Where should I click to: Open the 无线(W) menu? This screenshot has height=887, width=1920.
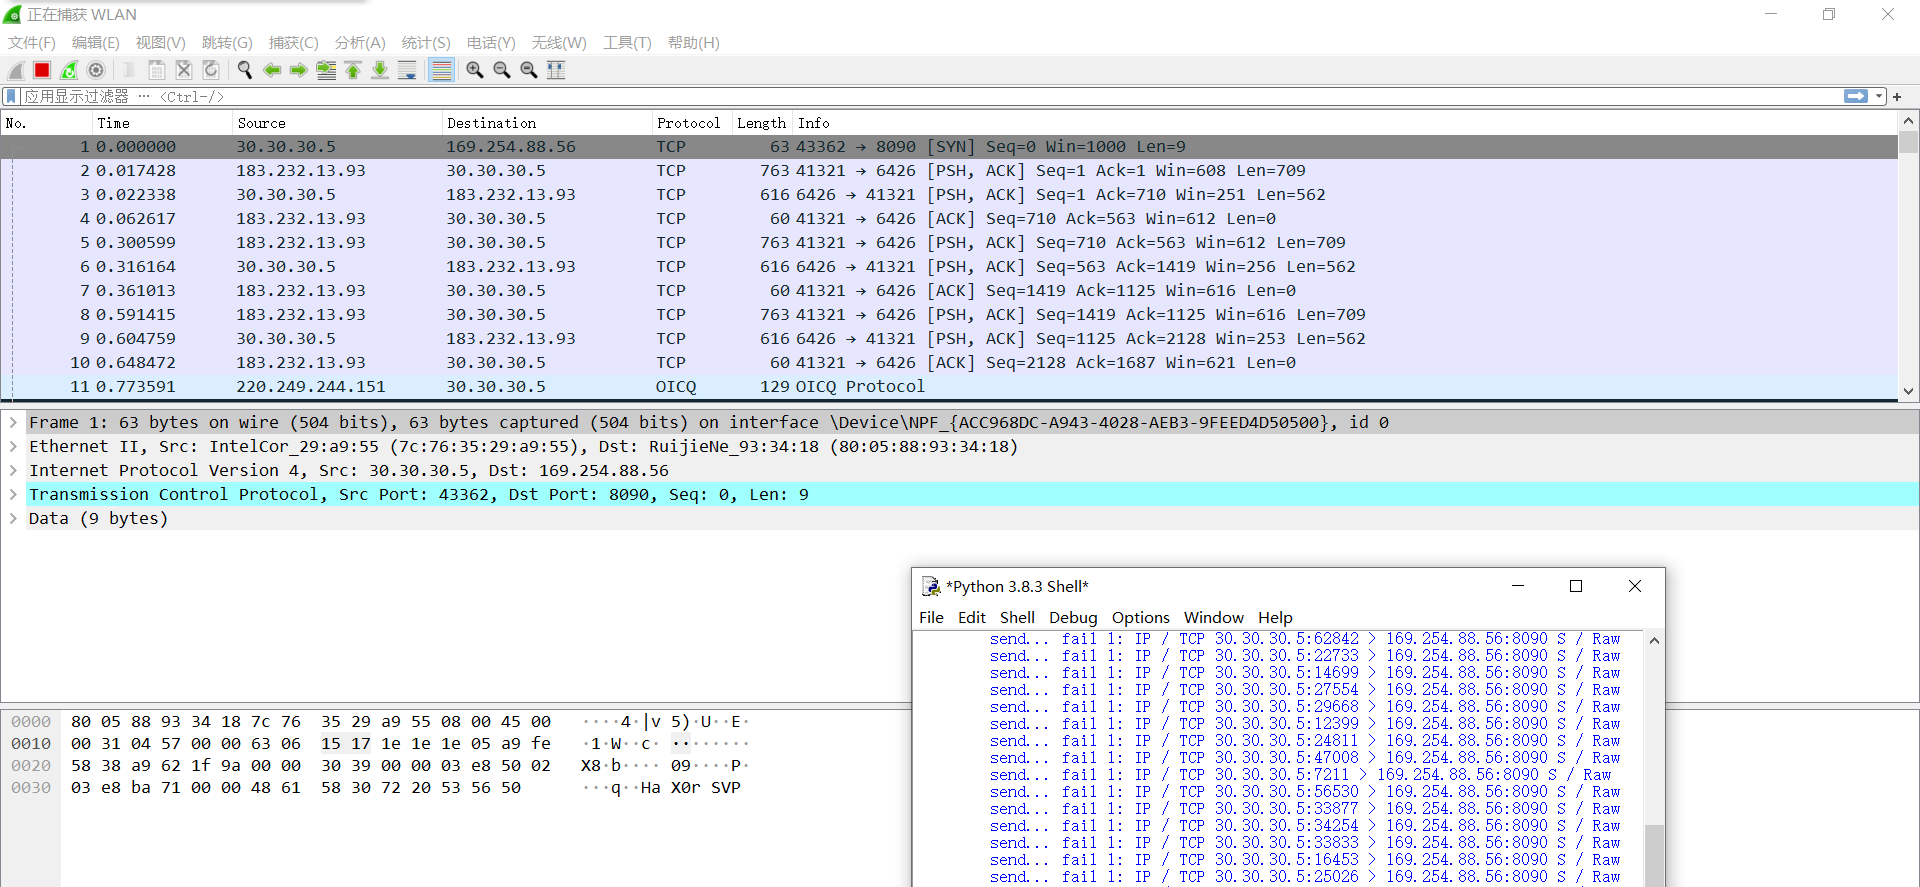point(559,43)
